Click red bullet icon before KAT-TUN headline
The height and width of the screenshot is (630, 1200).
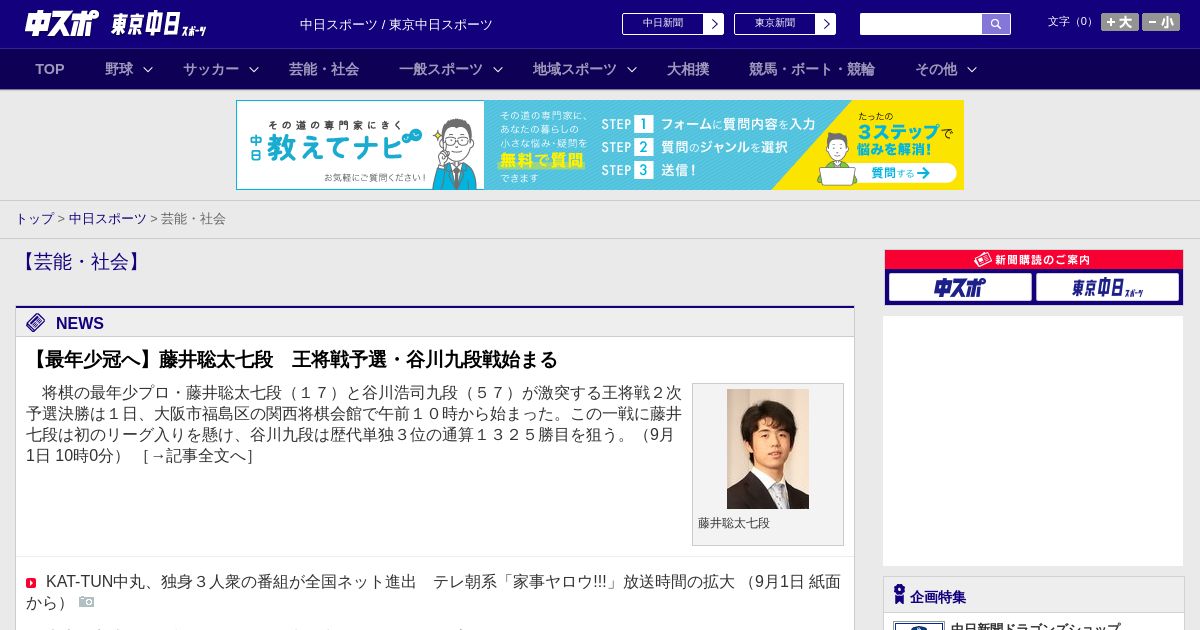pos(31,583)
